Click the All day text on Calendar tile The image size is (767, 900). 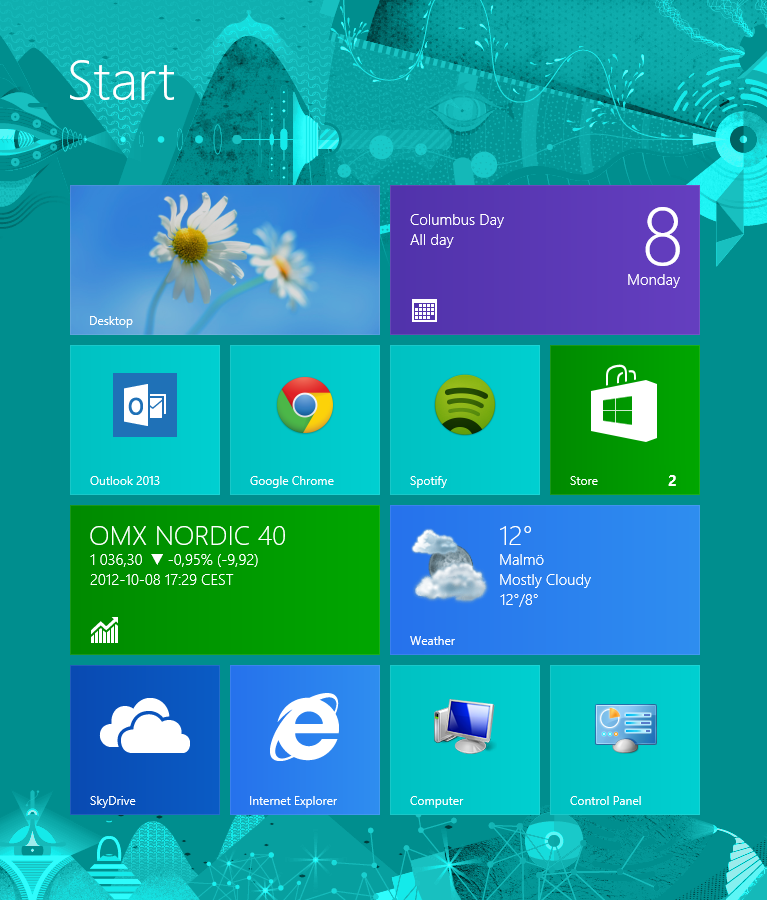tap(432, 240)
